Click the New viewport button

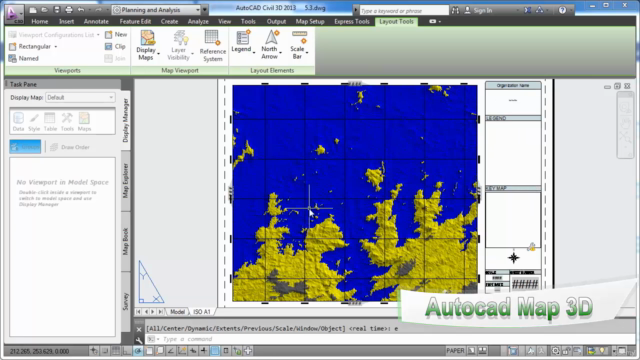point(116,35)
